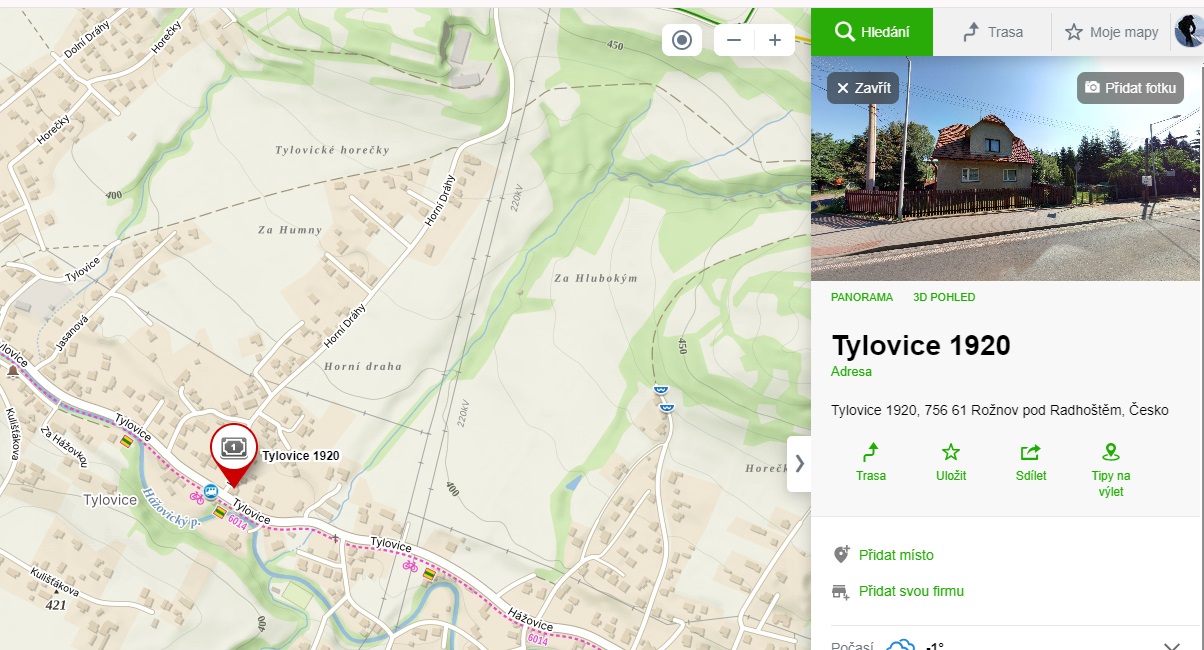The image size is (1204, 650).
Task: Select the bus stop icon on the map
Action: [x=212, y=492]
